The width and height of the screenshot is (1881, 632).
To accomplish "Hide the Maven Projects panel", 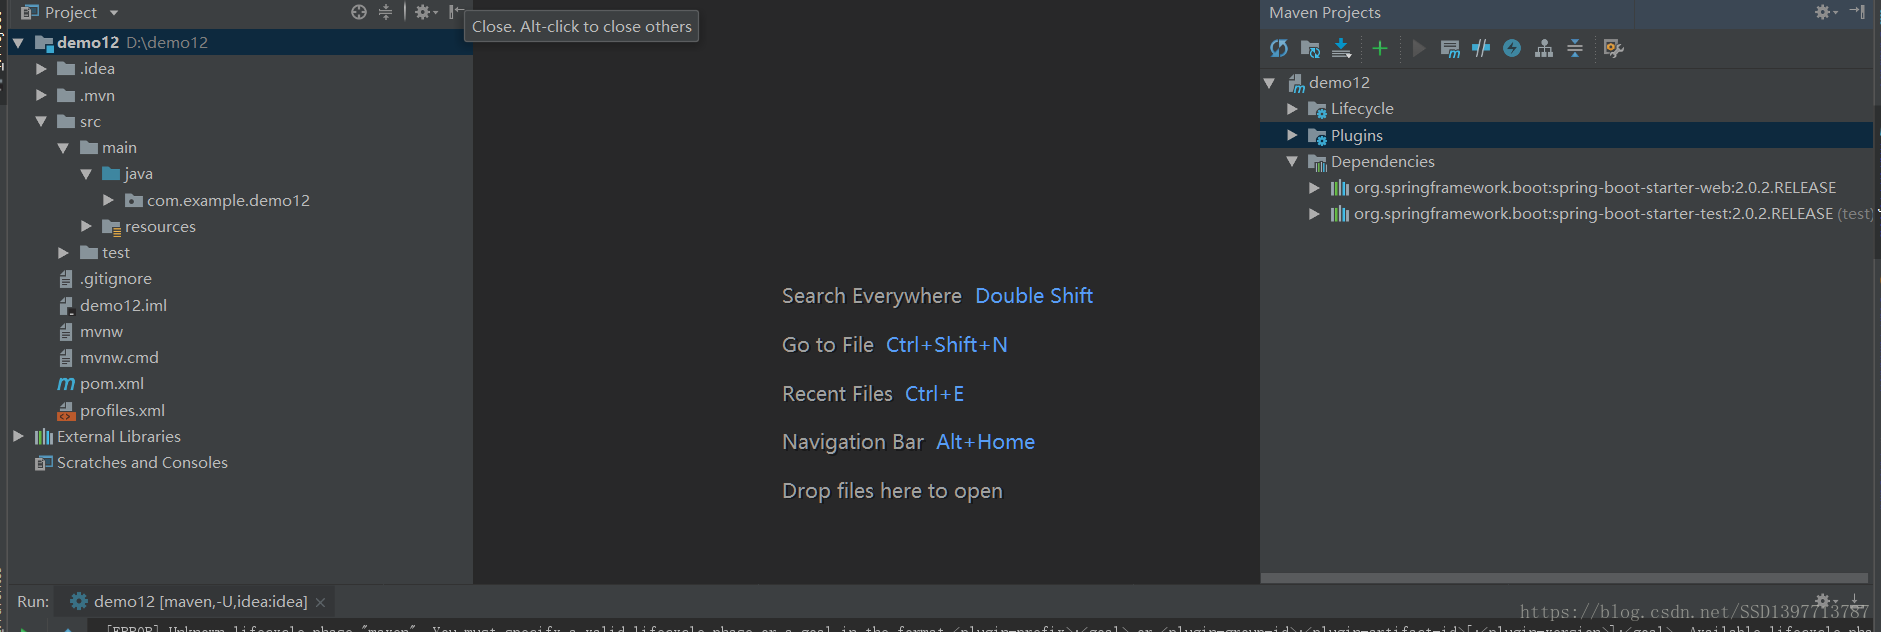I will tap(1857, 12).
